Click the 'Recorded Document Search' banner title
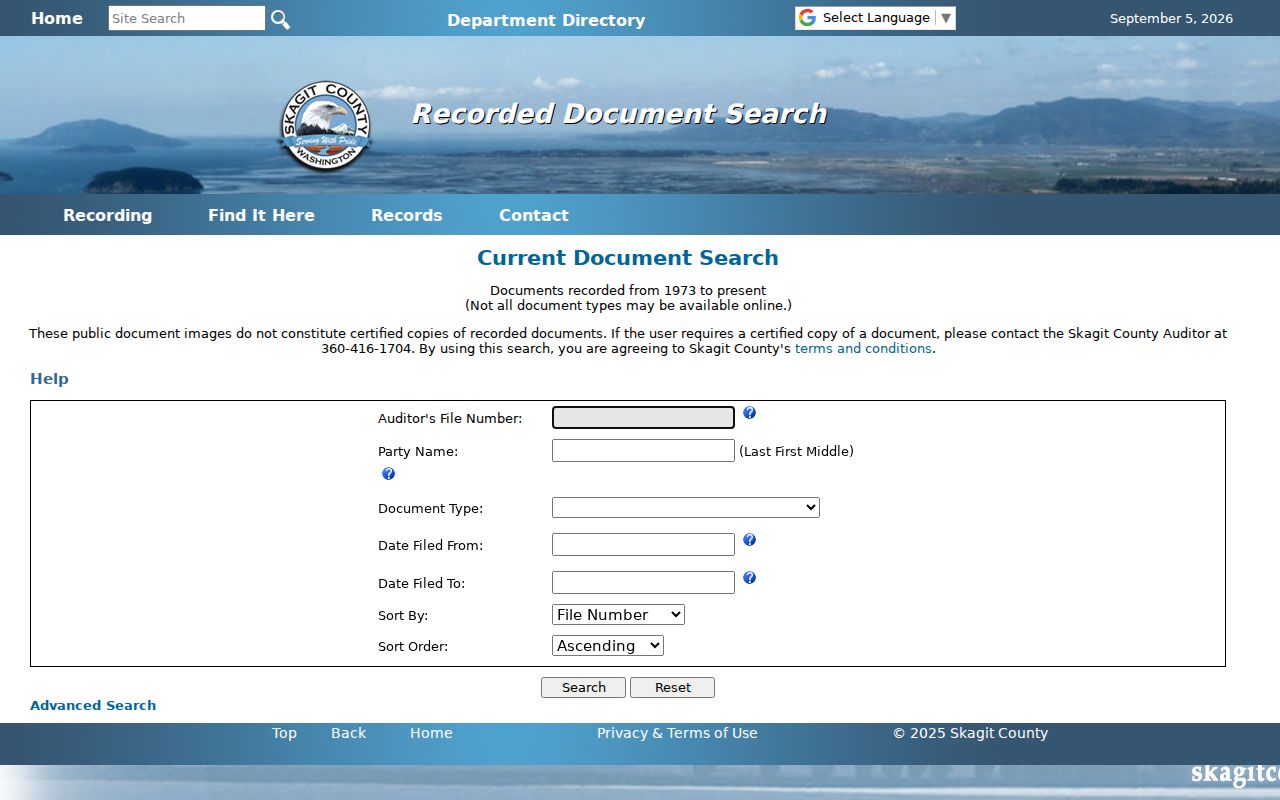 pyautogui.click(x=620, y=114)
